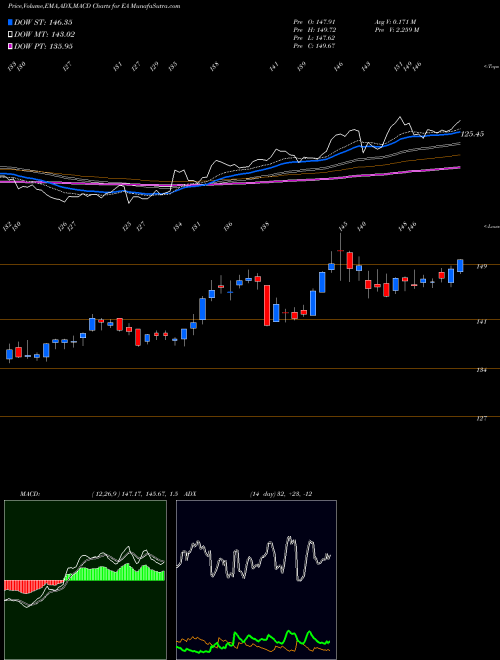Click the MACD (12,26,9) values text
The height and width of the screenshot is (660, 500).
pos(136,494)
